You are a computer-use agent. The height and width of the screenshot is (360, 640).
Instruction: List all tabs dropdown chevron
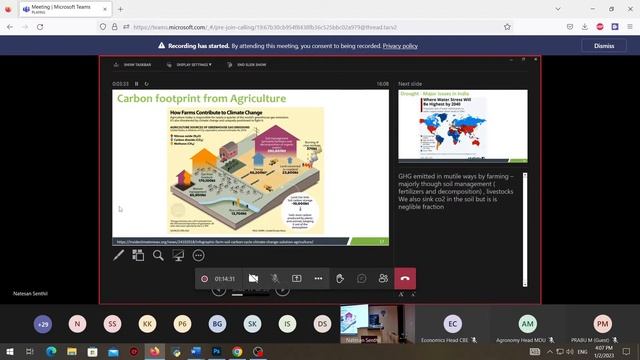558,9
